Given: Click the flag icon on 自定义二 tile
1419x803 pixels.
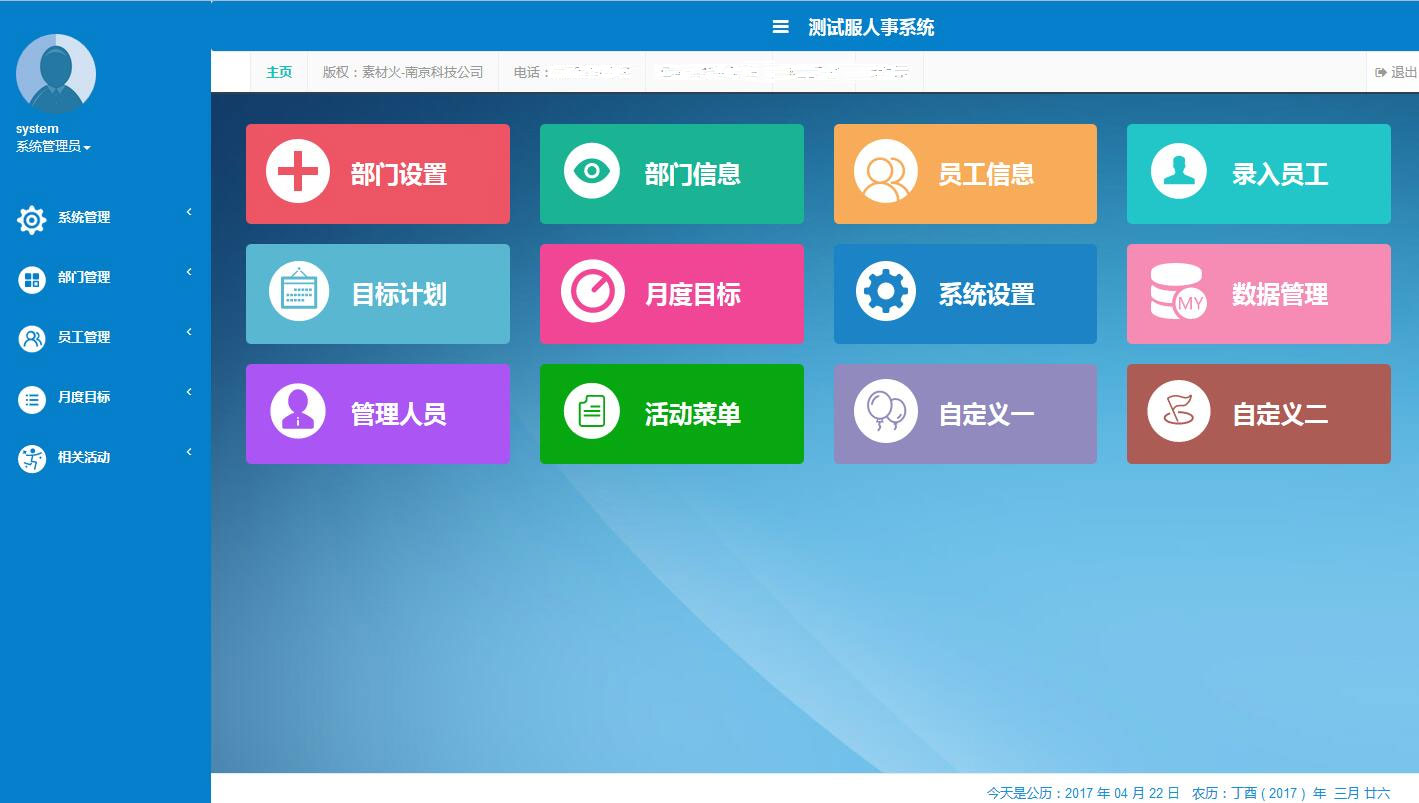Looking at the screenshot, I should click(x=1178, y=411).
